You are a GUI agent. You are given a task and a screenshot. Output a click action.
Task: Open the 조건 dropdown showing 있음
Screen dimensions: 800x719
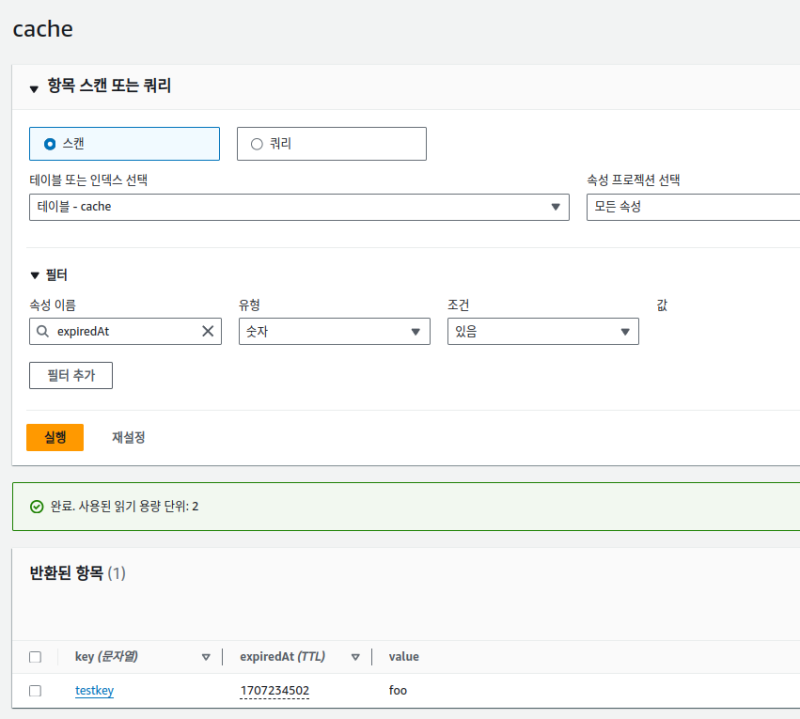[542, 331]
